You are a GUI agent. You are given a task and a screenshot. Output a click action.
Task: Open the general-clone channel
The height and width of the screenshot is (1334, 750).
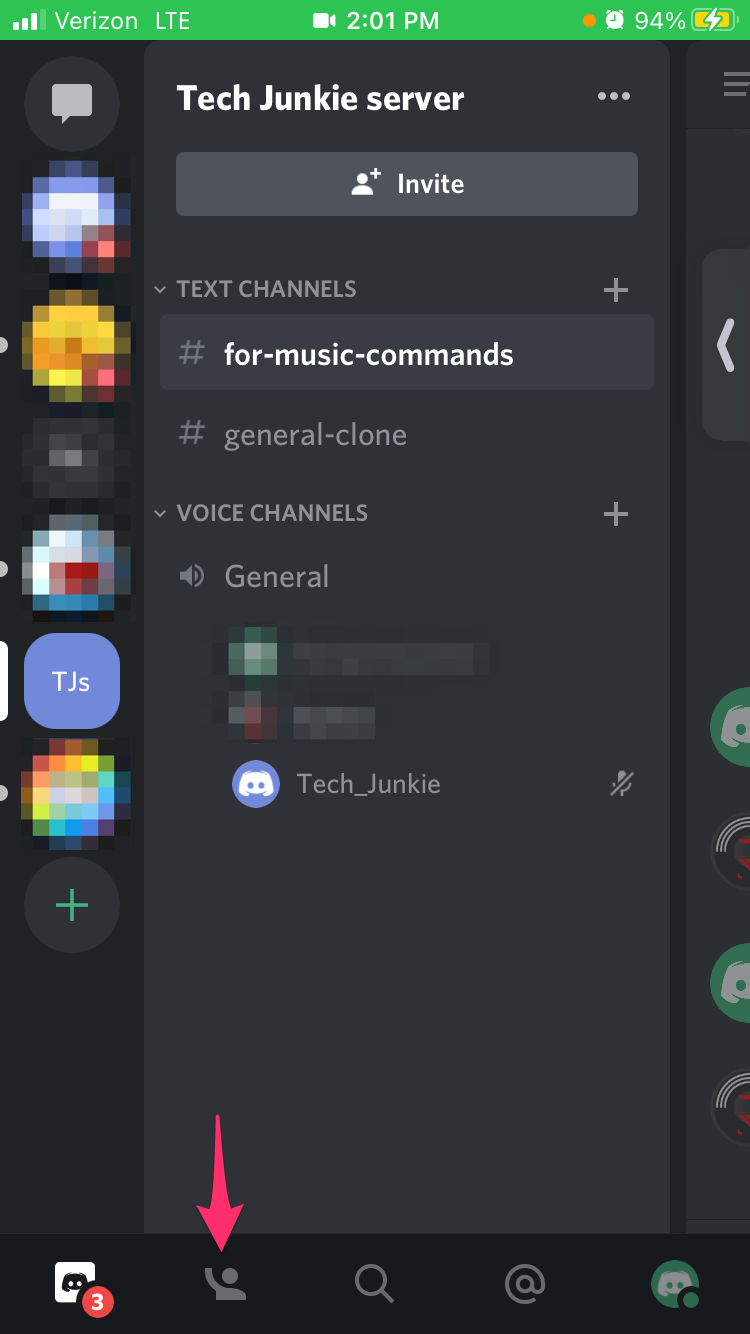[407, 434]
